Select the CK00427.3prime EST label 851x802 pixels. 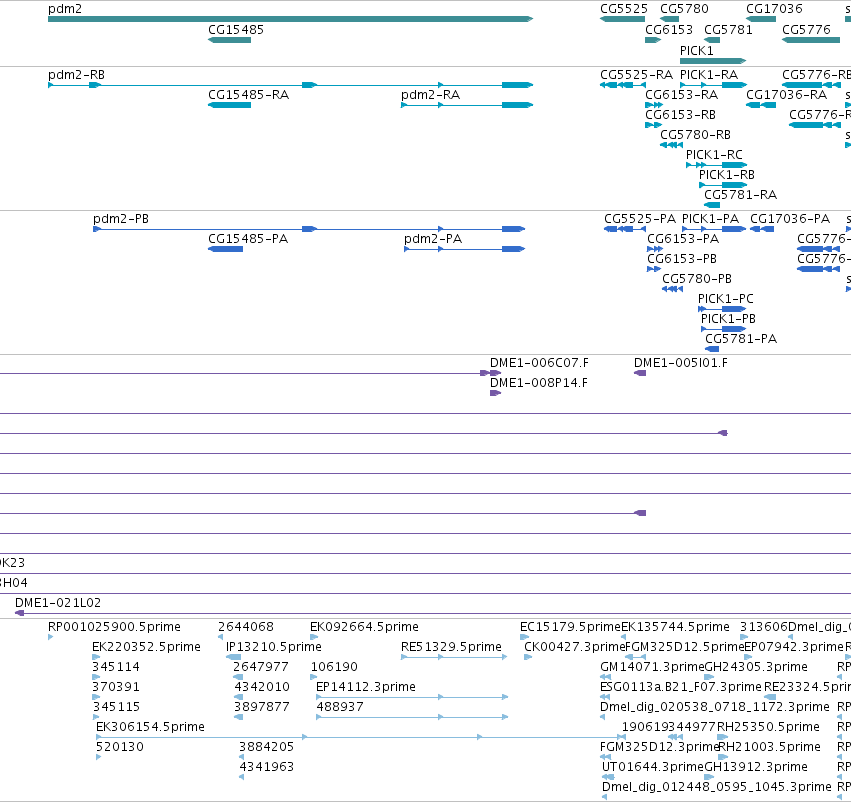point(575,647)
